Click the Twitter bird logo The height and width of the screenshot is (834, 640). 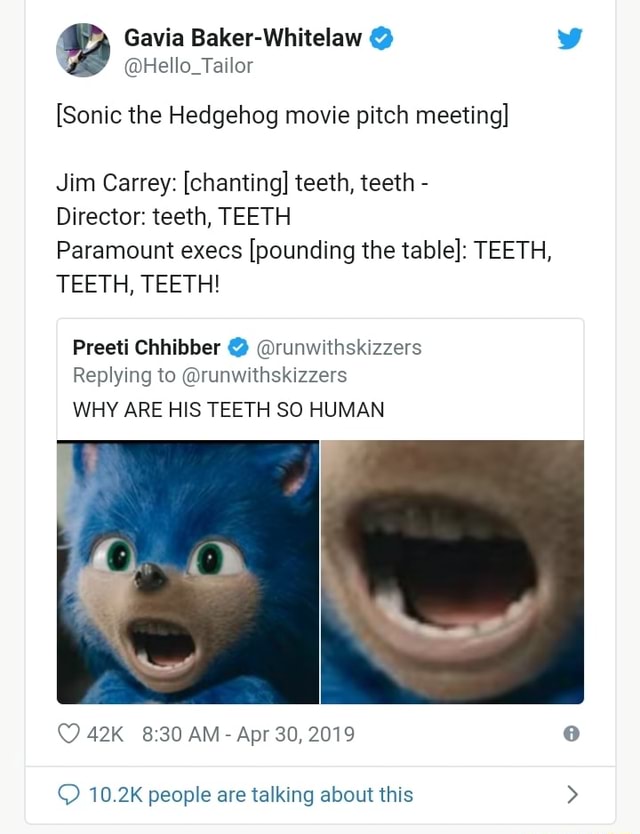[570, 39]
